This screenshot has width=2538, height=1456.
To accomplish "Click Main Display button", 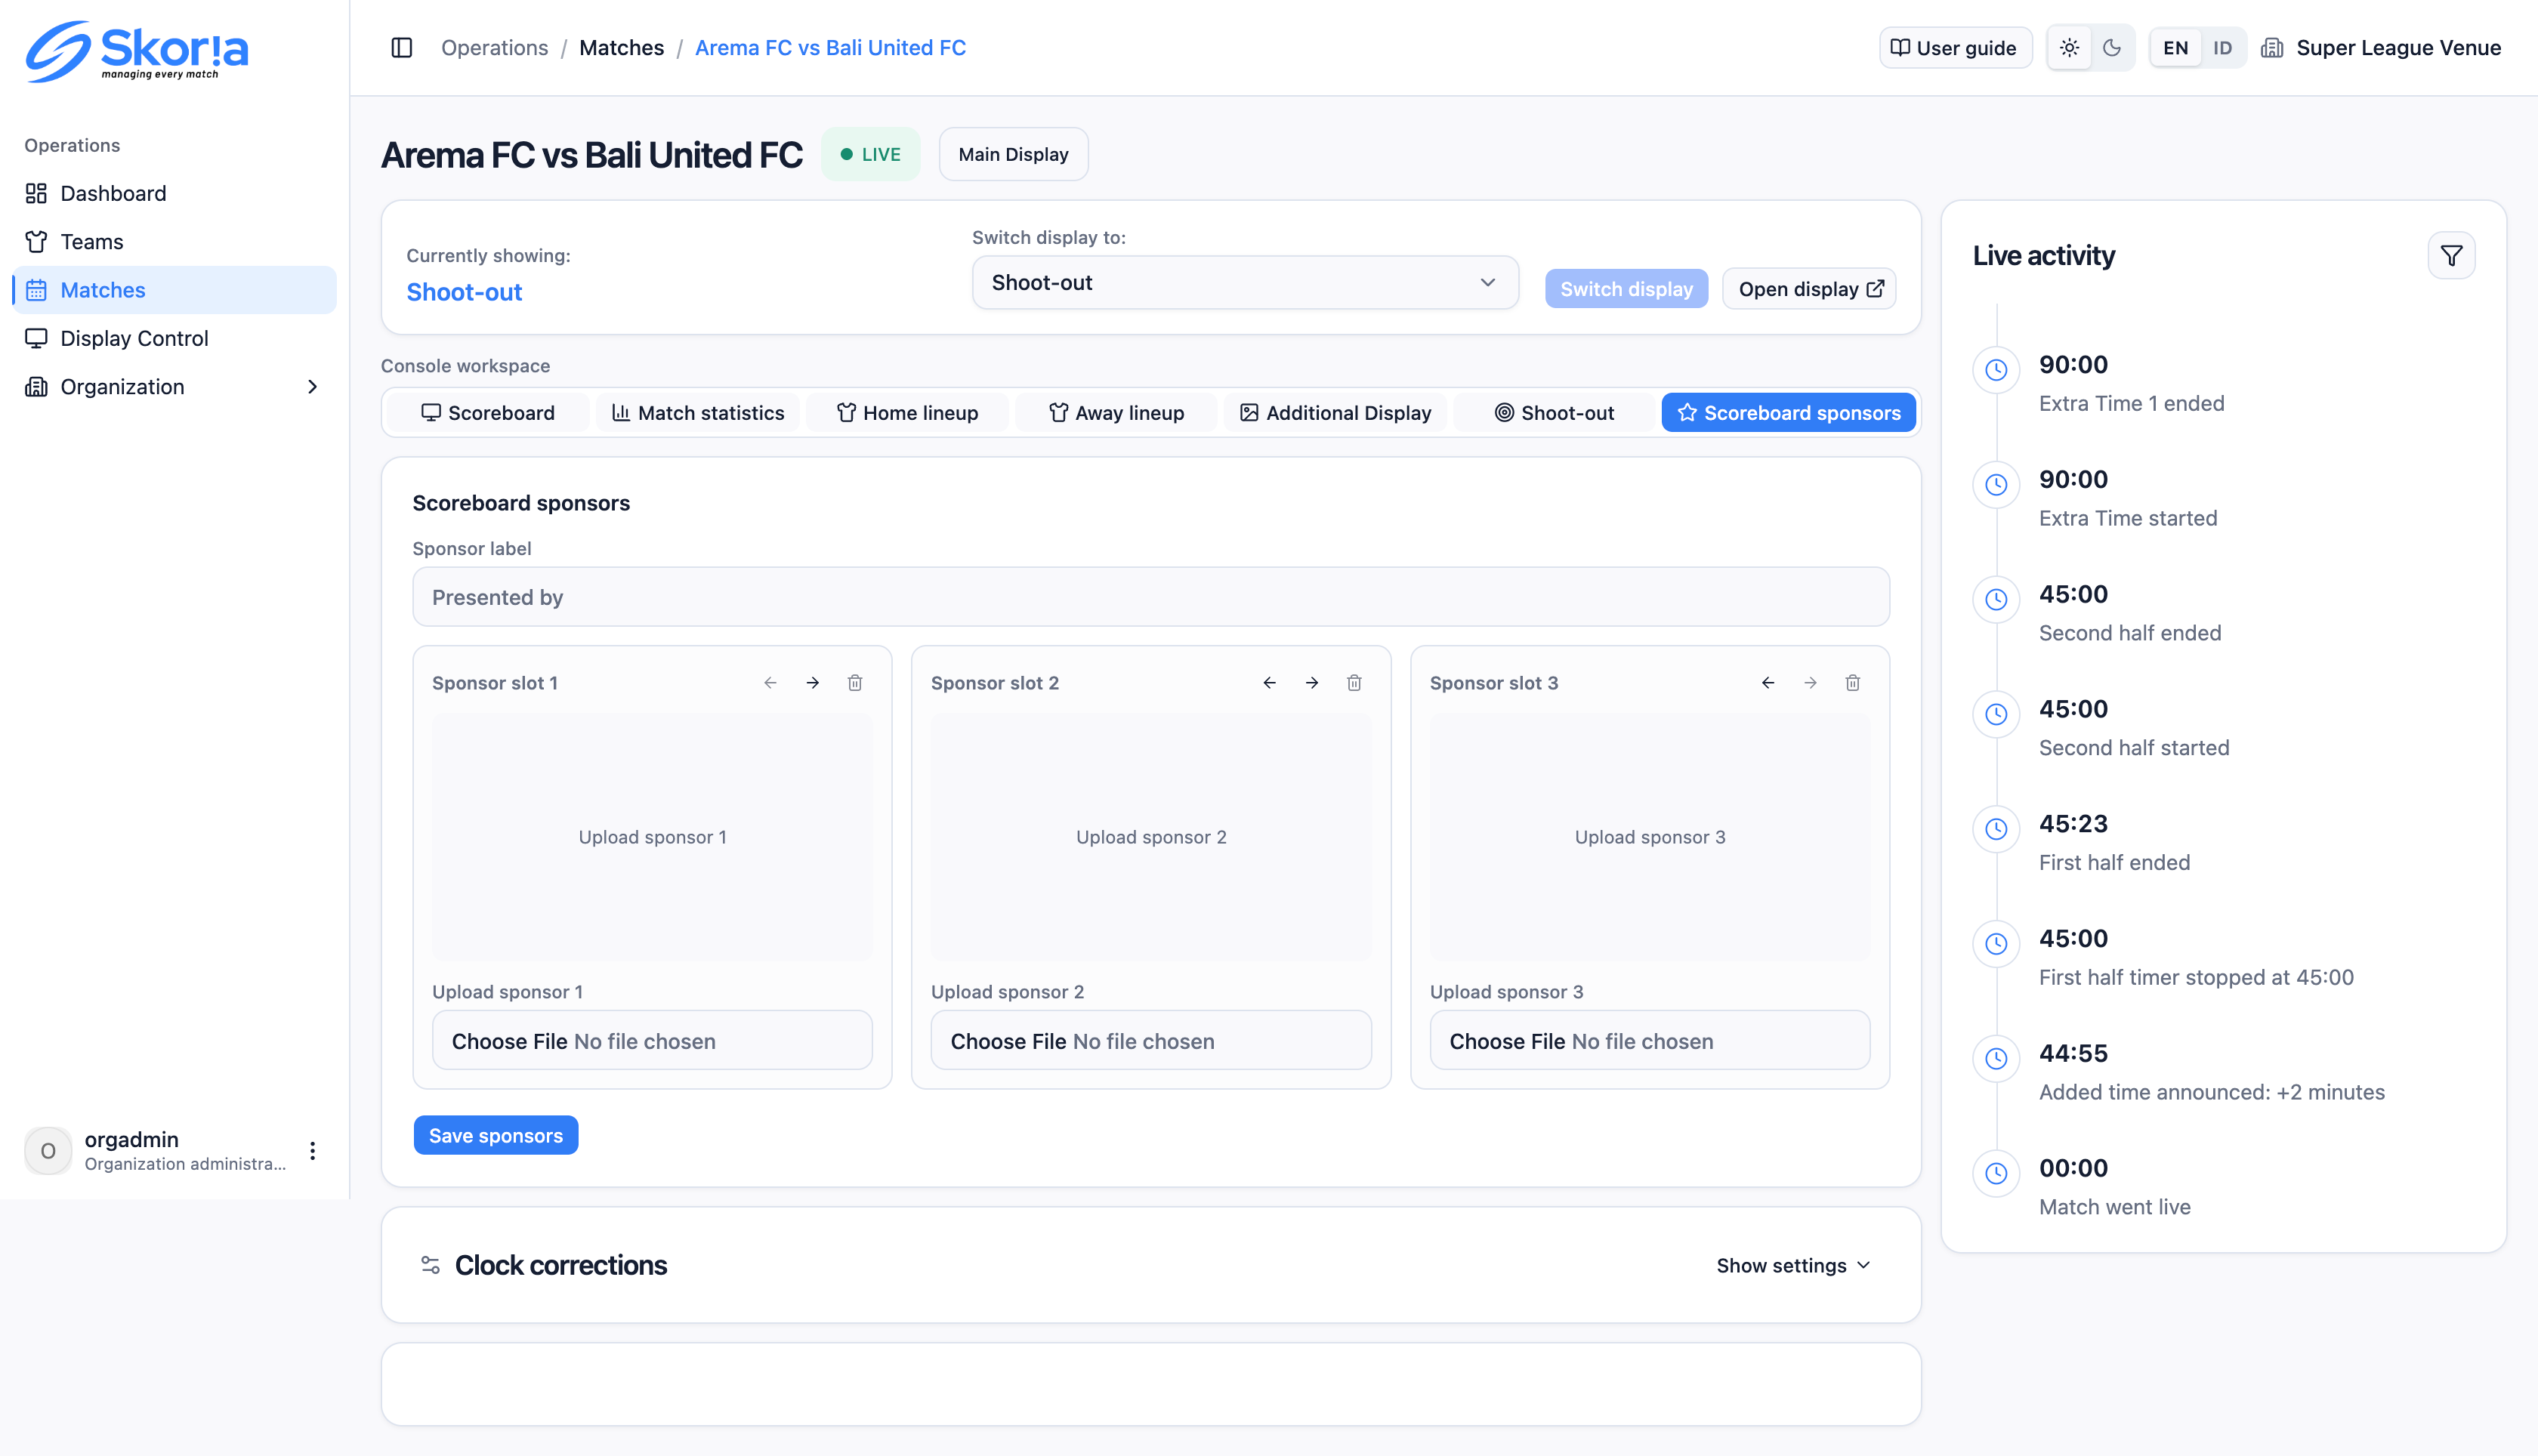I will [1013, 154].
